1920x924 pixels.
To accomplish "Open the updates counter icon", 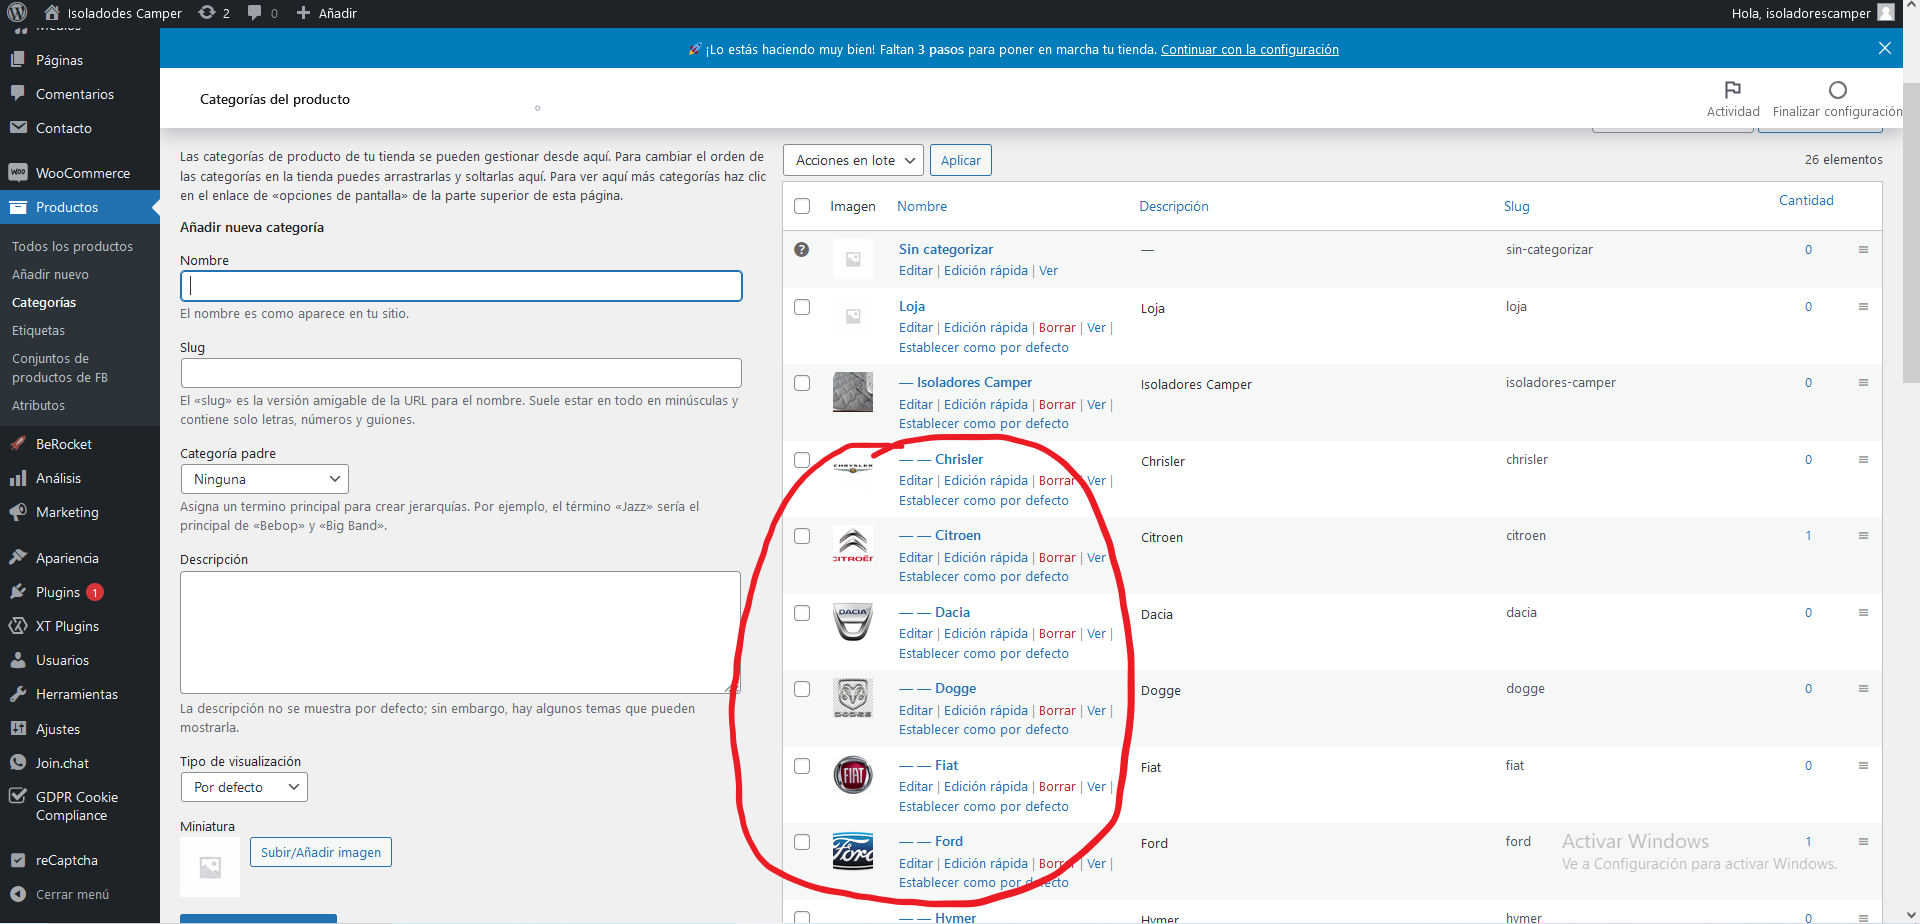I will pos(214,13).
